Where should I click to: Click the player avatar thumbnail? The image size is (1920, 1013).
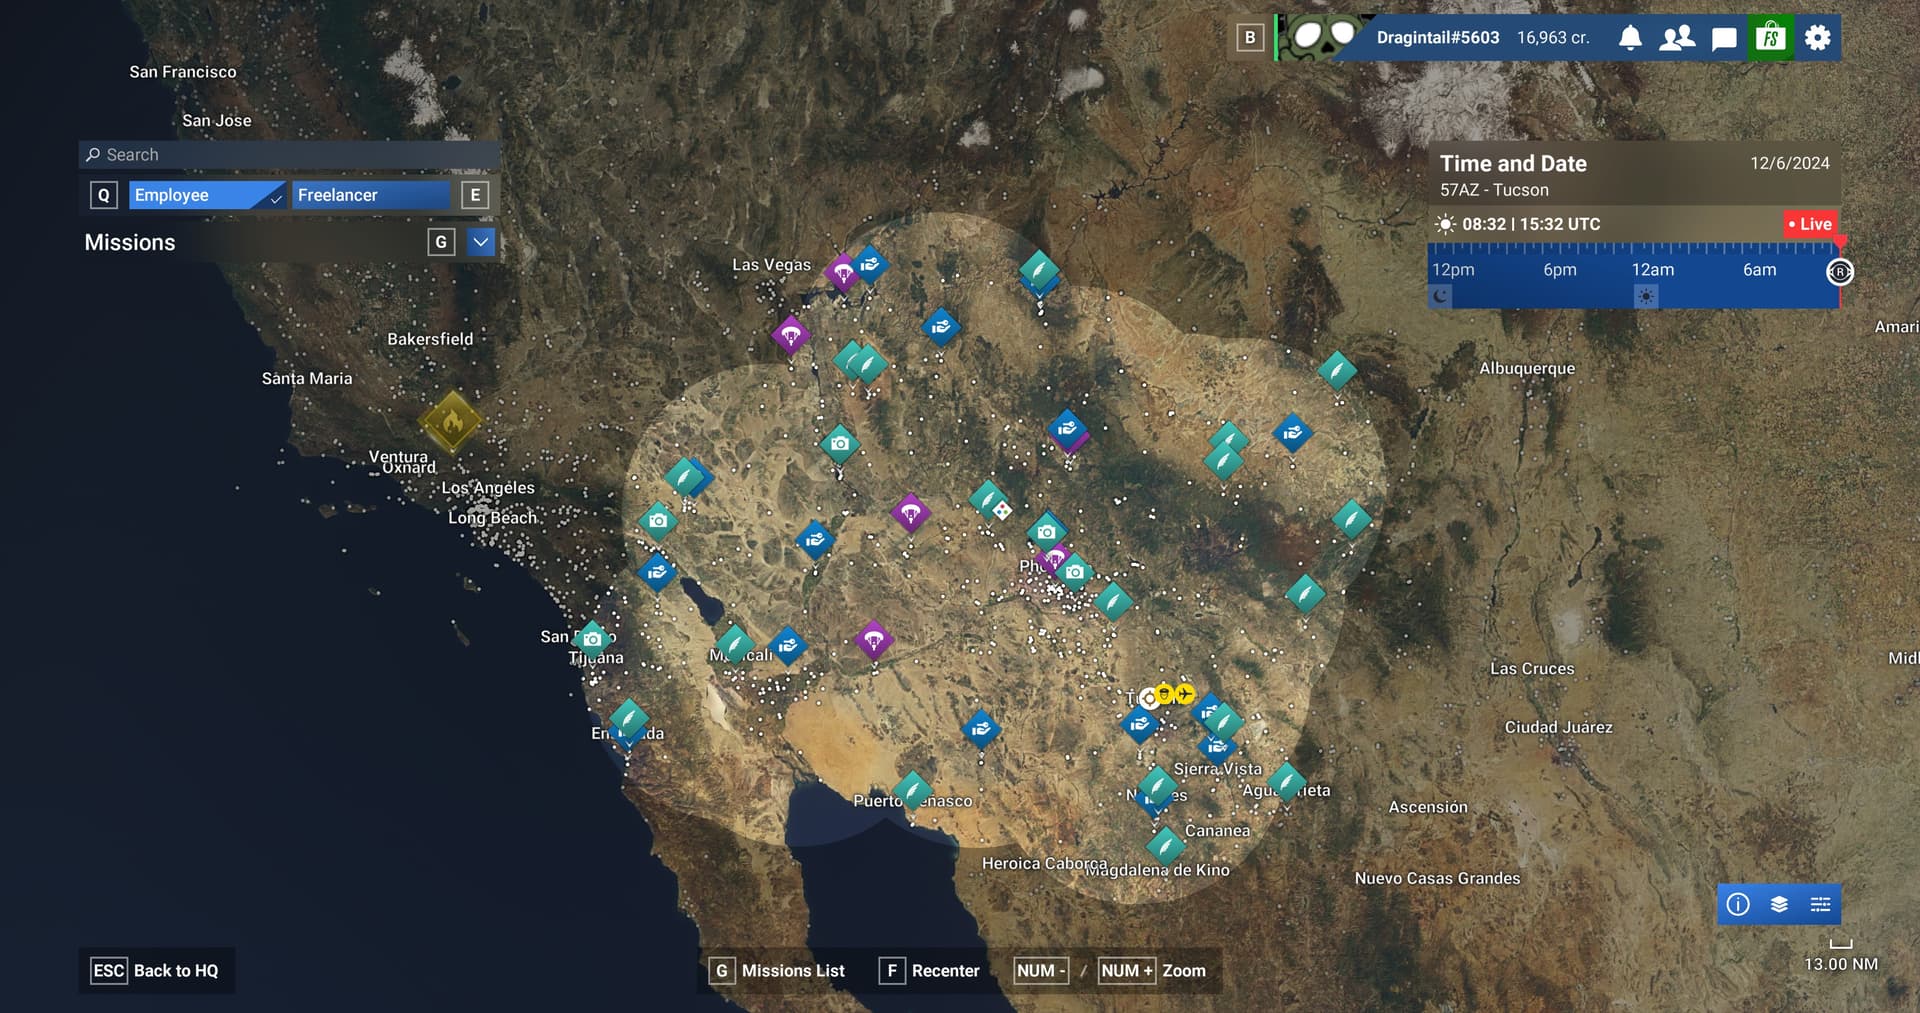click(1322, 37)
